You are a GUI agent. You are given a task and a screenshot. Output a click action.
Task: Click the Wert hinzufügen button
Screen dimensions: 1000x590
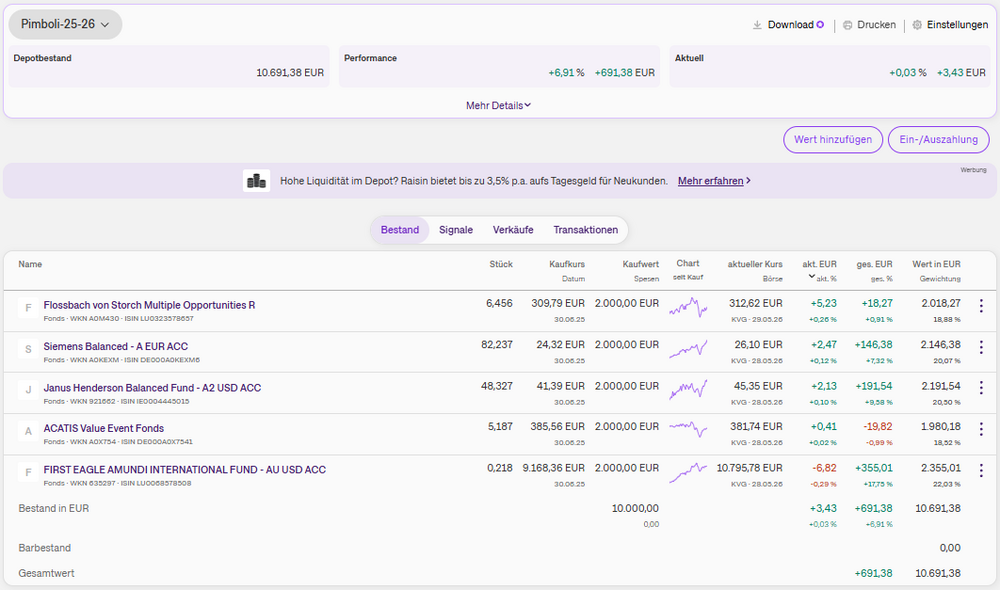(x=833, y=140)
